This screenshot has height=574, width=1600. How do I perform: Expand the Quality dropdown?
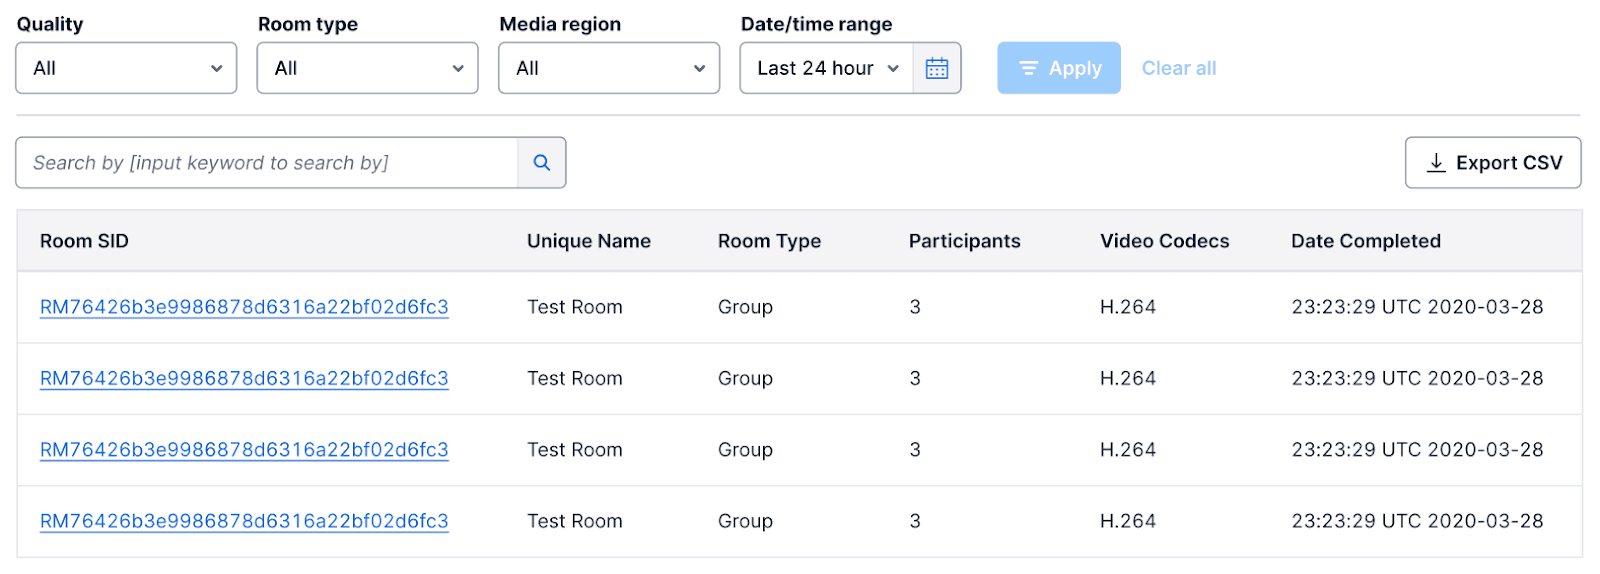pos(126,68)
